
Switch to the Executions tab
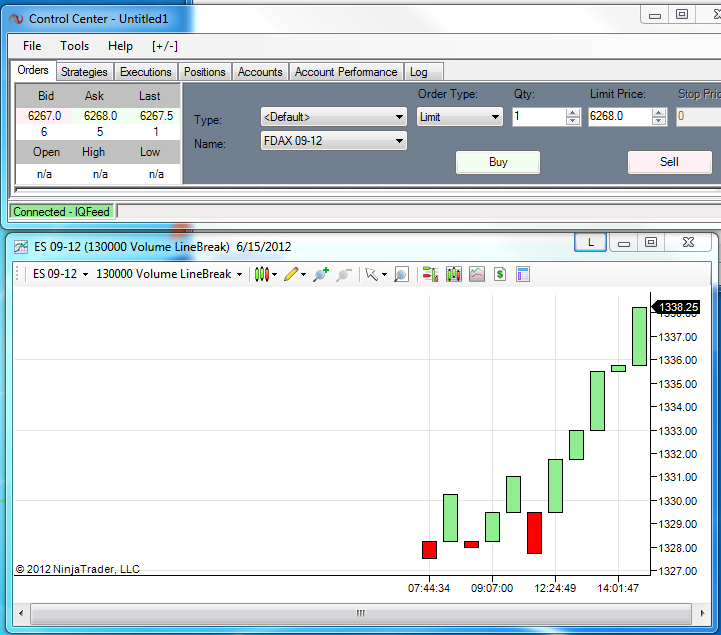pos(145,72)
